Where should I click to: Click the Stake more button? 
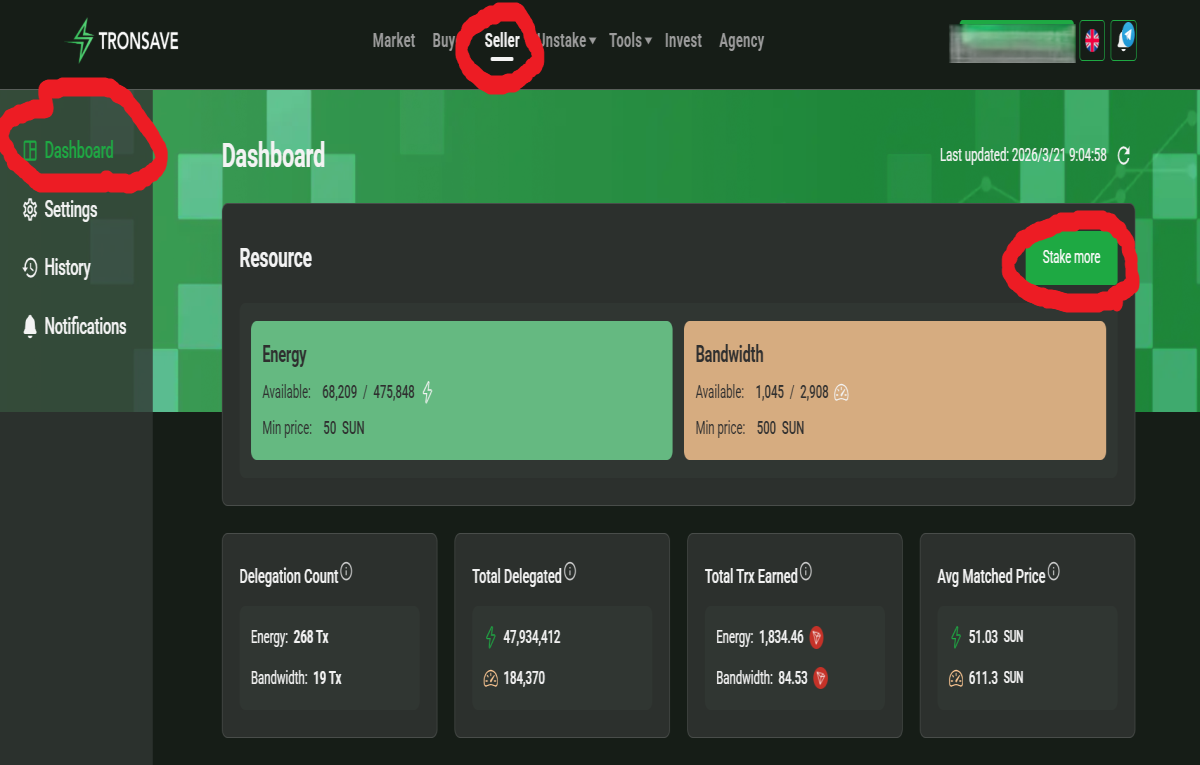[x=1071, y=257]
